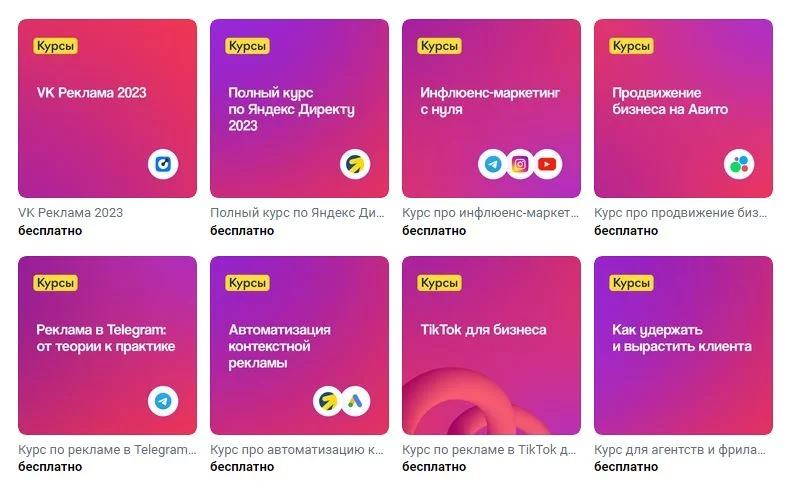
Task: Open the 'Курс для агентств и фрила…' link
Action: [x=680, y=450]
